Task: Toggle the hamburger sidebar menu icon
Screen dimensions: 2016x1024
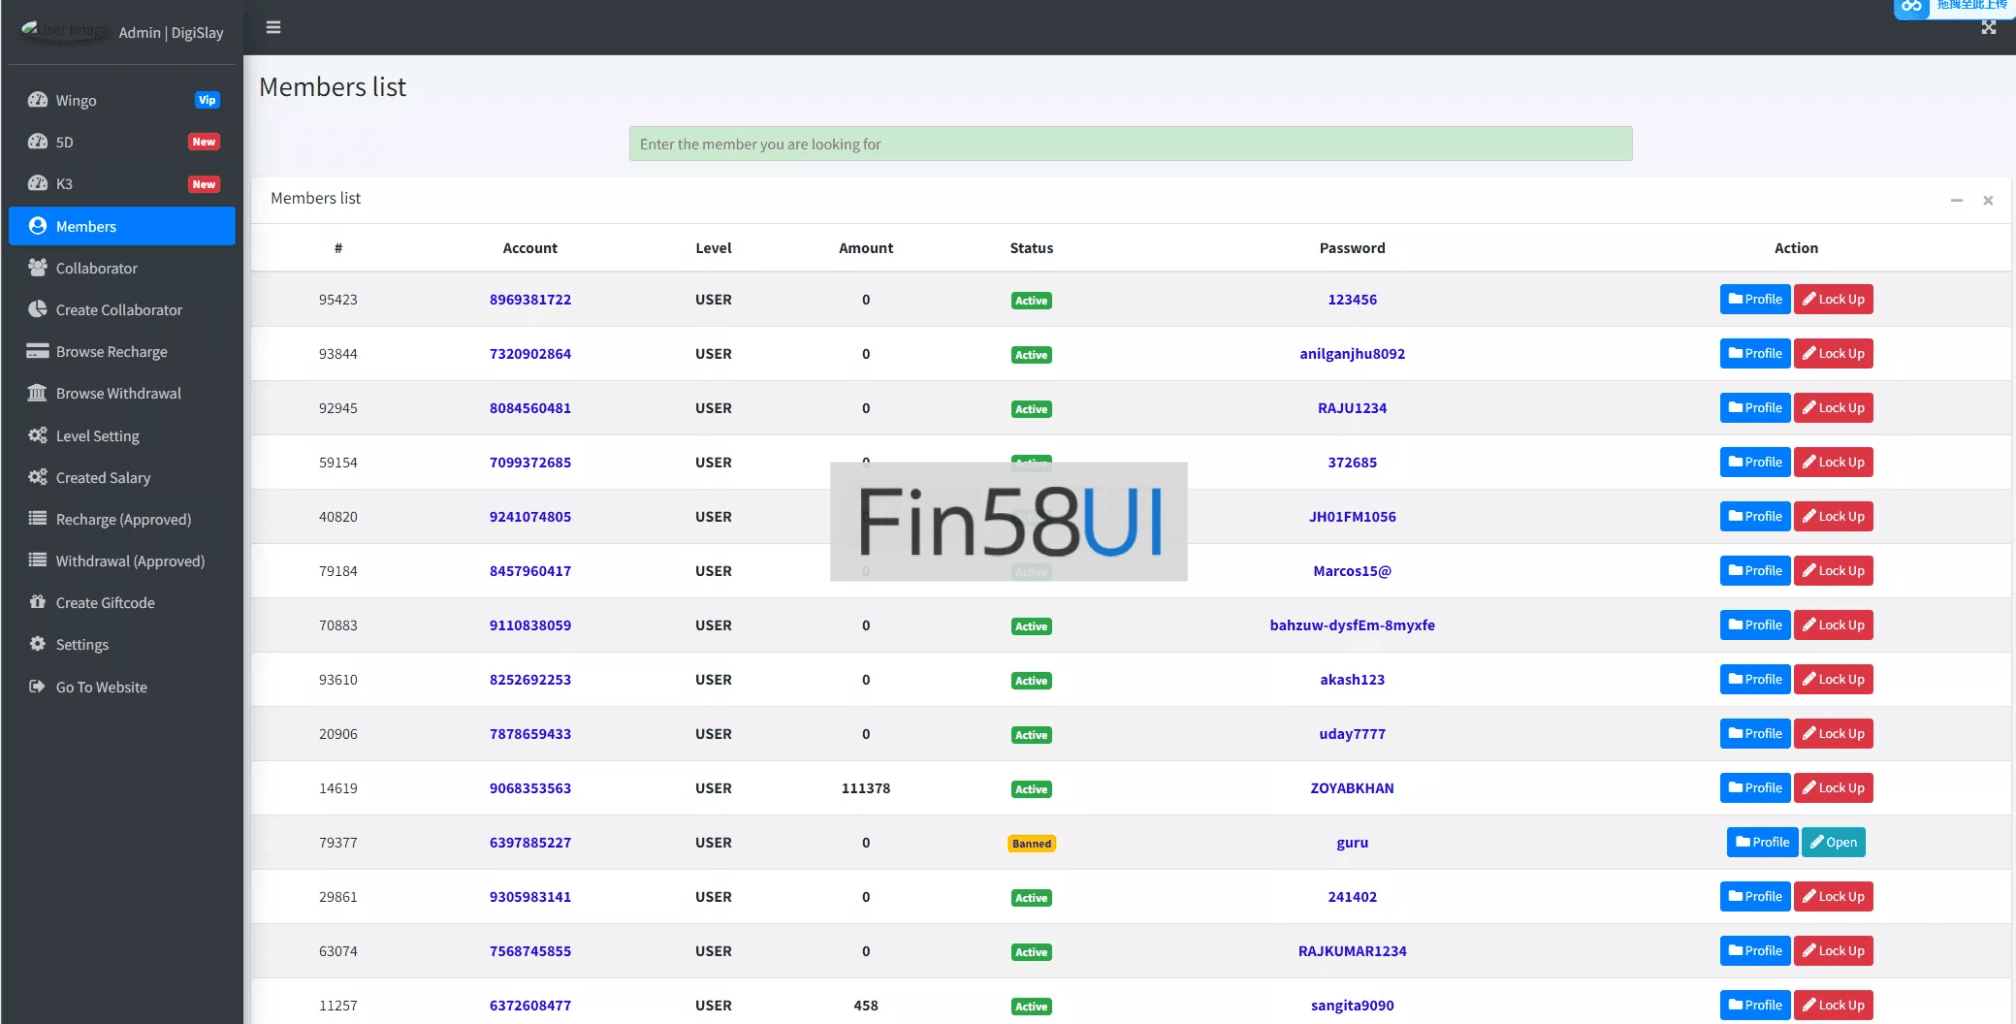Action: click(x=273, y=27)
